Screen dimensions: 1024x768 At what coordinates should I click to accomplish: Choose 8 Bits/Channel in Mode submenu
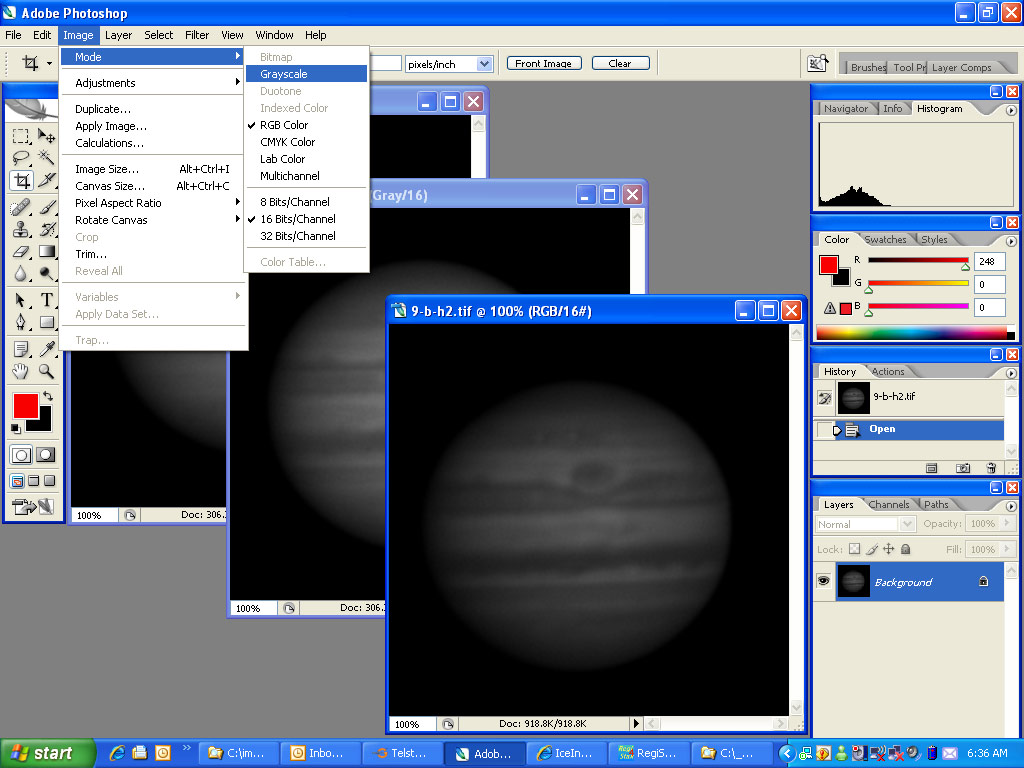[x=306, y=202]
